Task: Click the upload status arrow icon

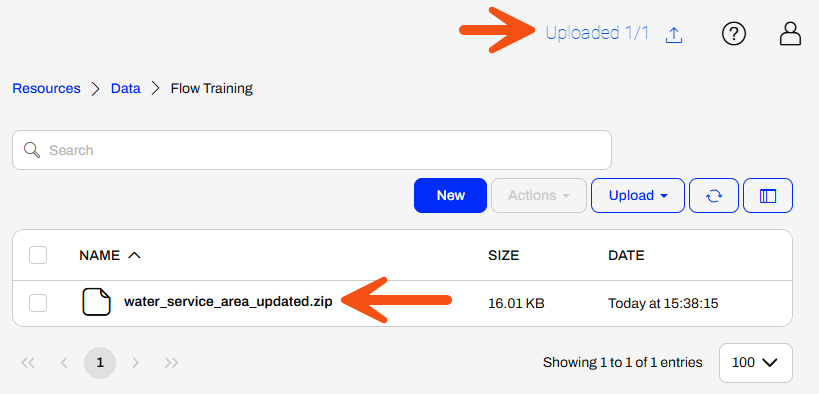Action: [x=674, y=34]
